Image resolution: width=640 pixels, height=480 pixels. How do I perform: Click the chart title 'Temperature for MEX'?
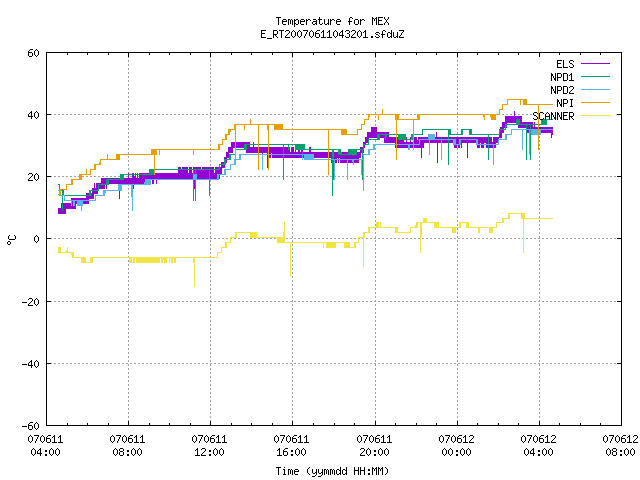point(332,21)
